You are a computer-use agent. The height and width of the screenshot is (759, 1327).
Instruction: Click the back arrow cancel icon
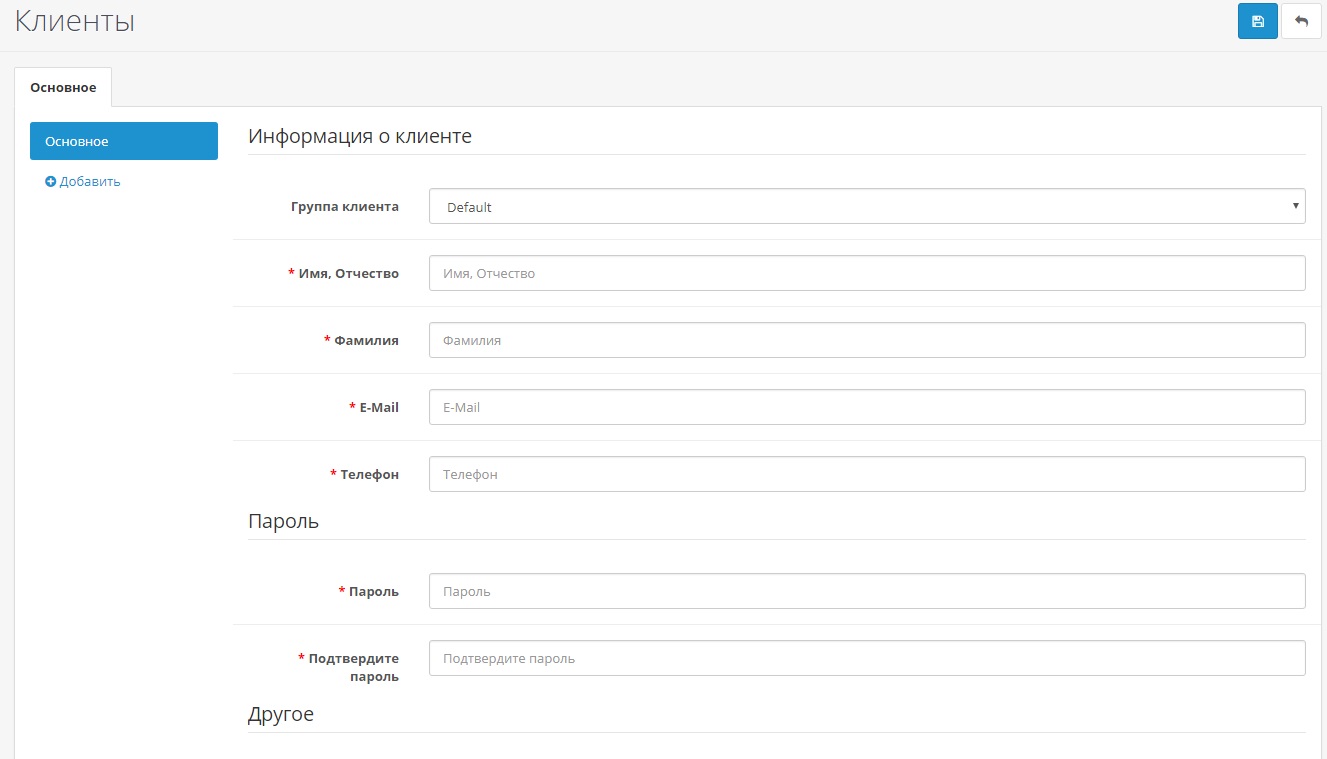point(1301,21)
